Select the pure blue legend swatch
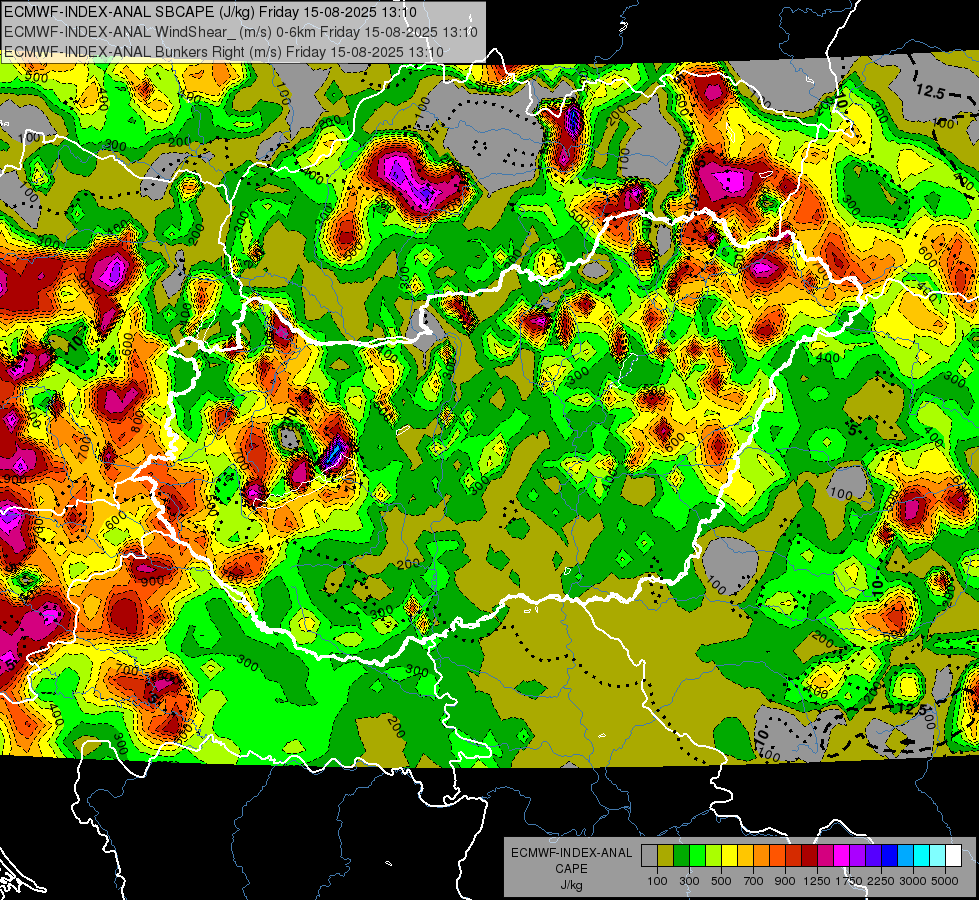979x900 pixels. (x=890, y=856)
